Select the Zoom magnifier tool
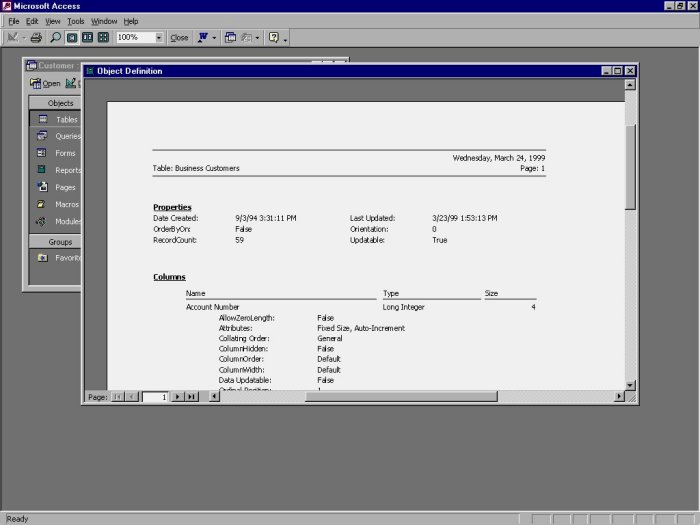 (x=55, y=38)
